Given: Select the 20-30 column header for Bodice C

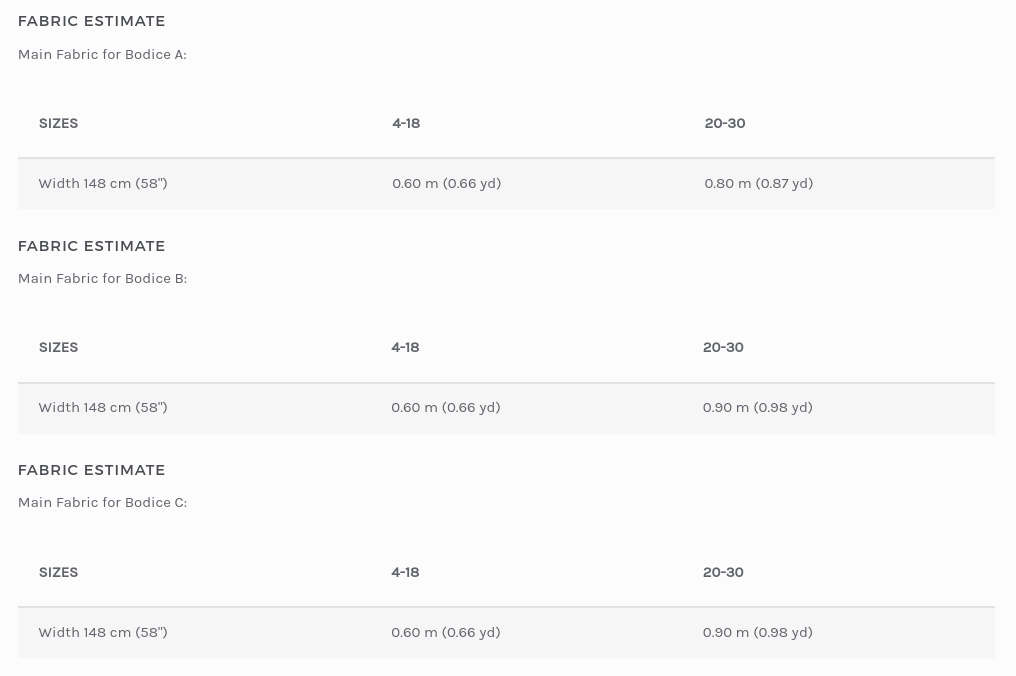Looking at the screenshot, I should coord(723,572).
